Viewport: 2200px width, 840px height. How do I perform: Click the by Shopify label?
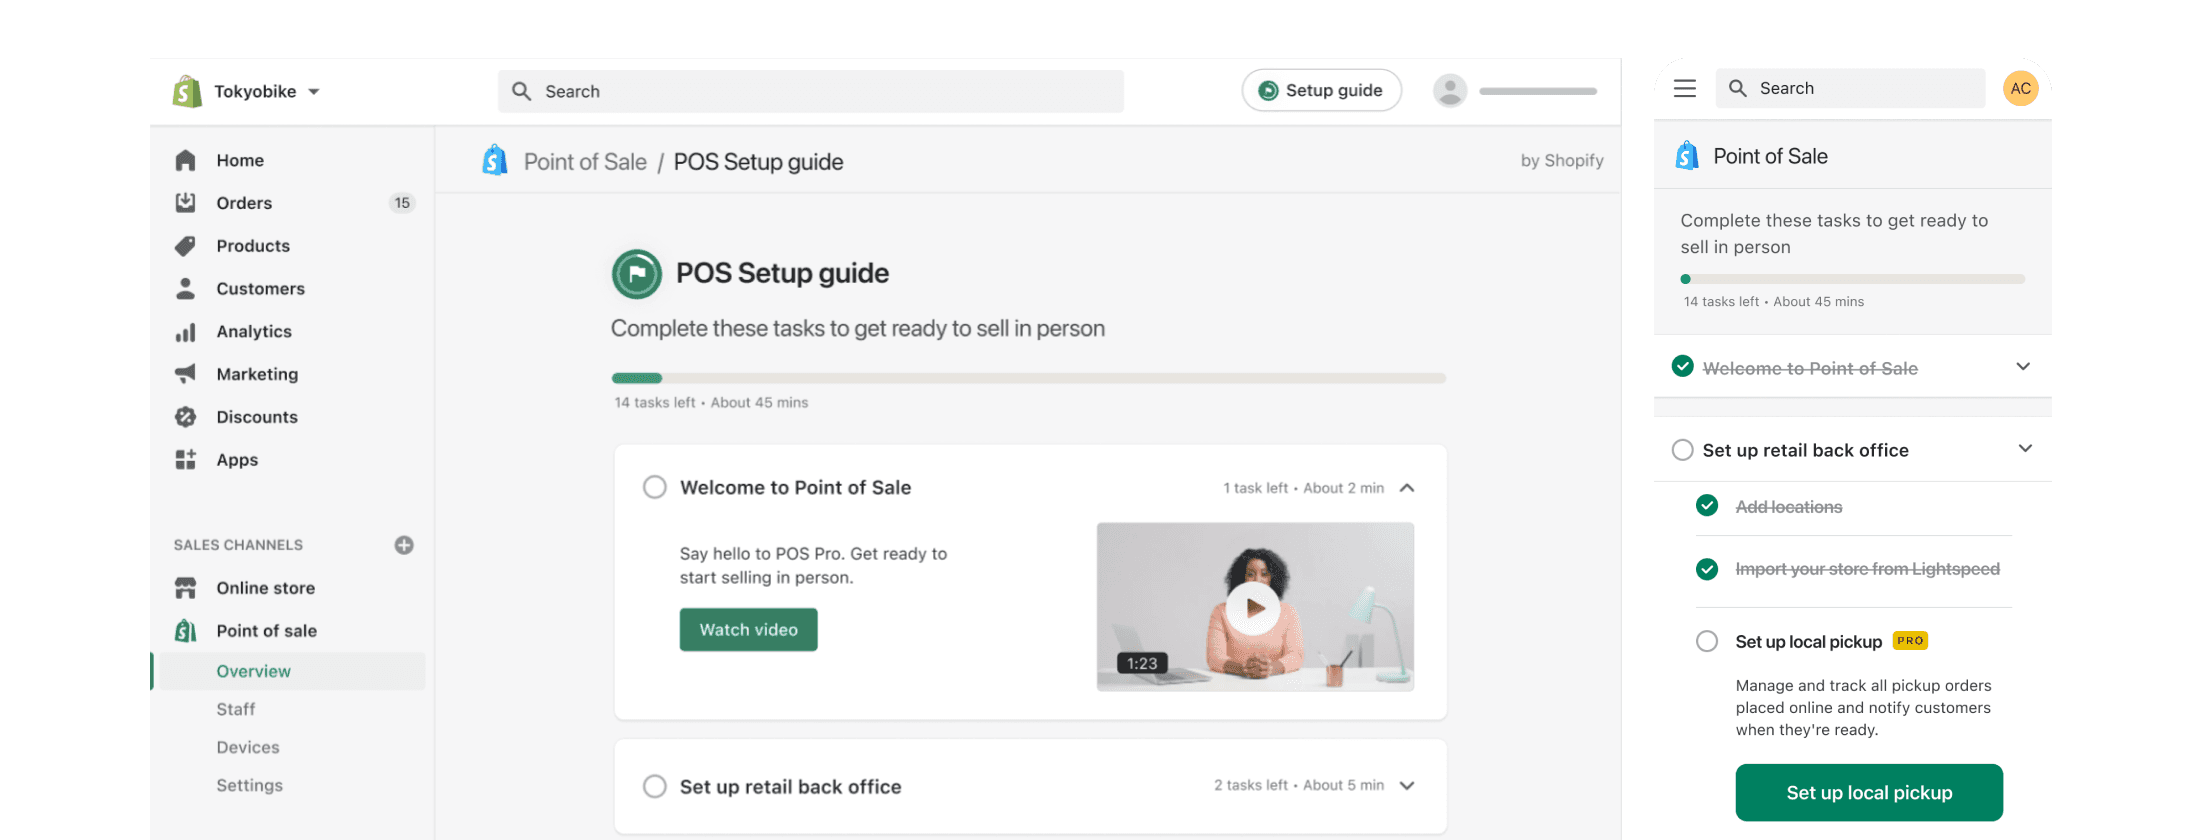[1562, 161]
